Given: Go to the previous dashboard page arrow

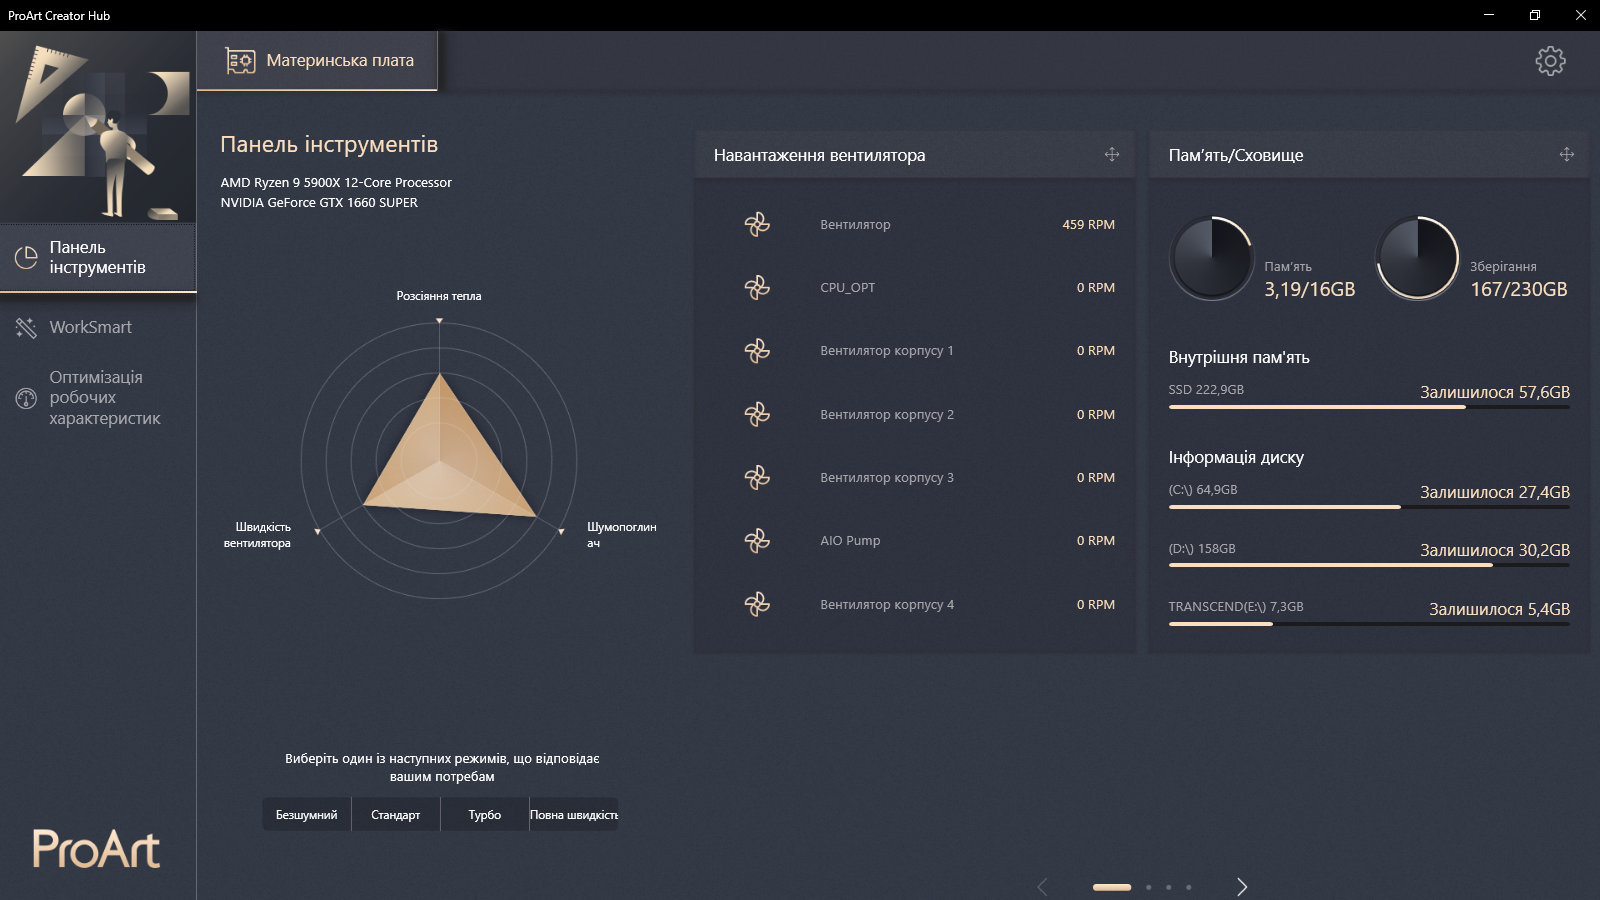Looking at the screenshot, I should (1042, 887).
